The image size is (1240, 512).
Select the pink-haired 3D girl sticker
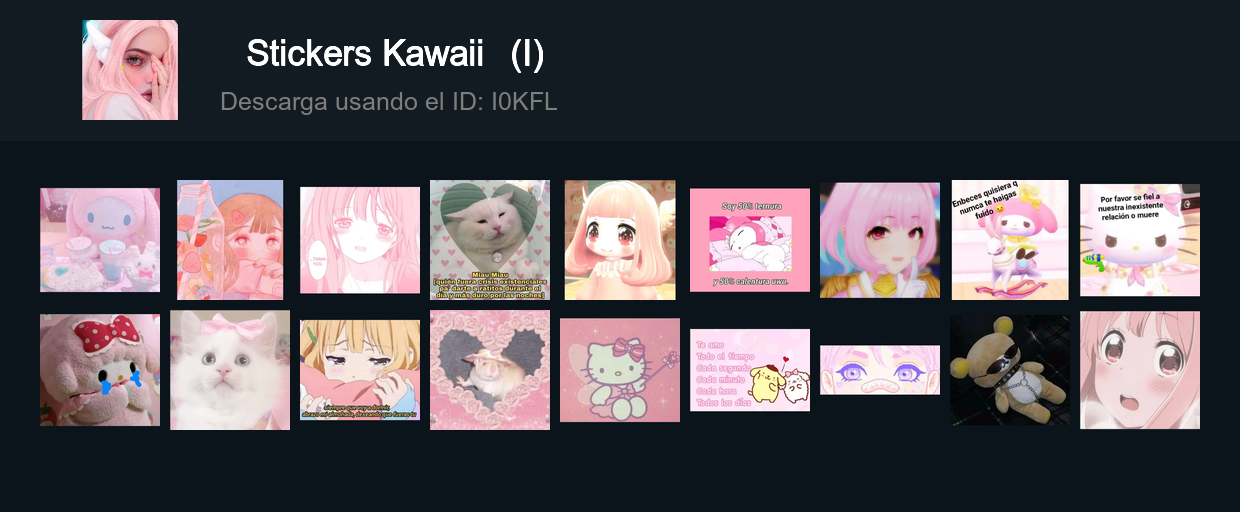click(880, 240)
